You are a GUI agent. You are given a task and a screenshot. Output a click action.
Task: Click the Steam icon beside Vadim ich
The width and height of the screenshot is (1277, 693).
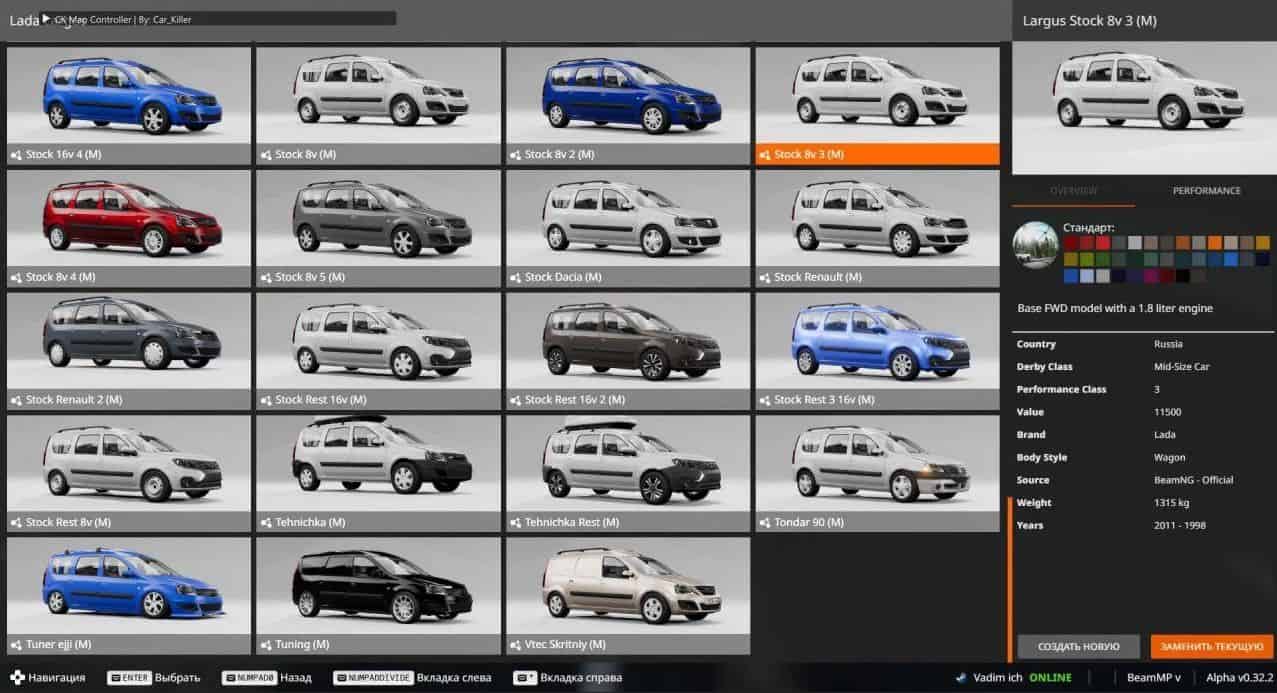[x=960, y=678]
